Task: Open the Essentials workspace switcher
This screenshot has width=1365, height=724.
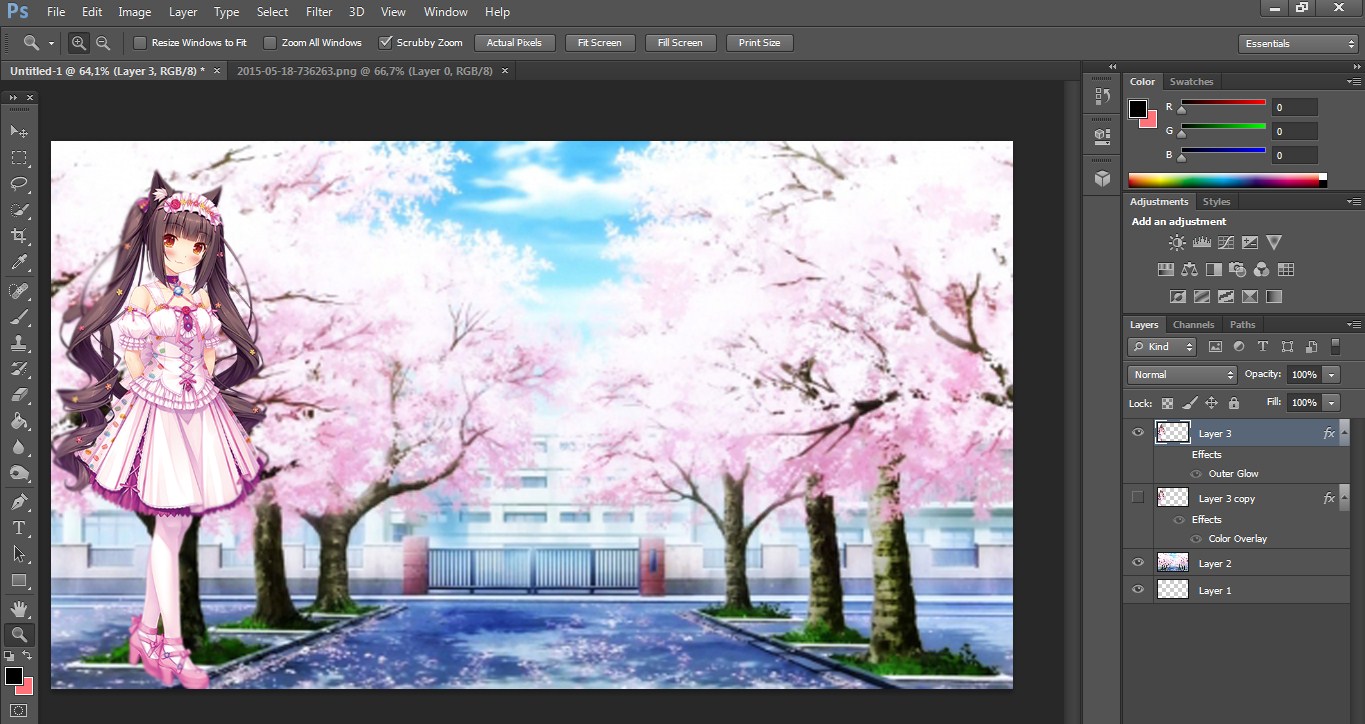Action: (x=1297, y=43)
